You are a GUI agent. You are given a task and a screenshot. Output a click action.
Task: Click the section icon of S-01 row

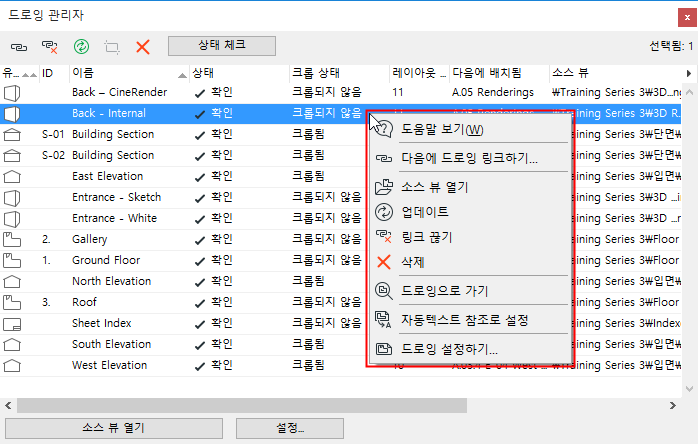[12, 134]
